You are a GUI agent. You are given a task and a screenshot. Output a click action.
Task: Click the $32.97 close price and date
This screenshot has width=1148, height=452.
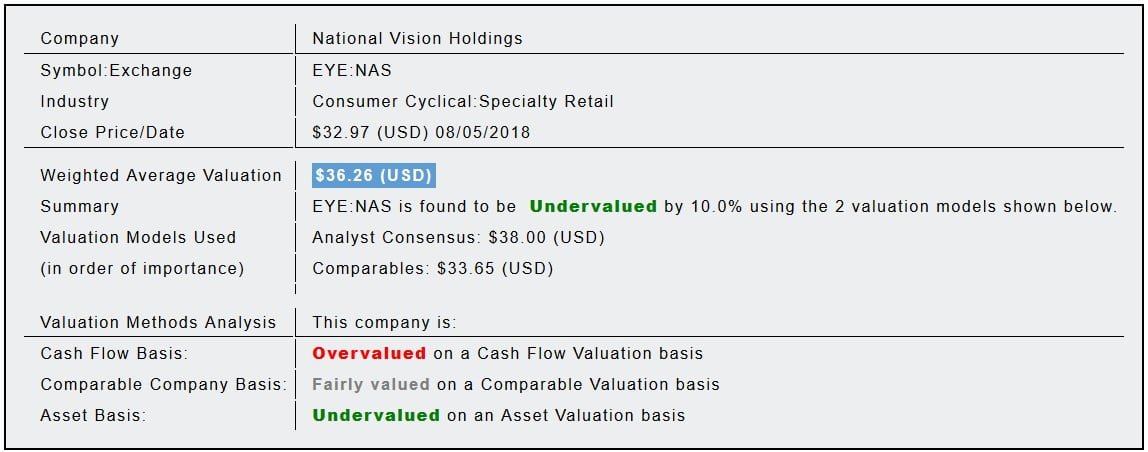(421, 132)
